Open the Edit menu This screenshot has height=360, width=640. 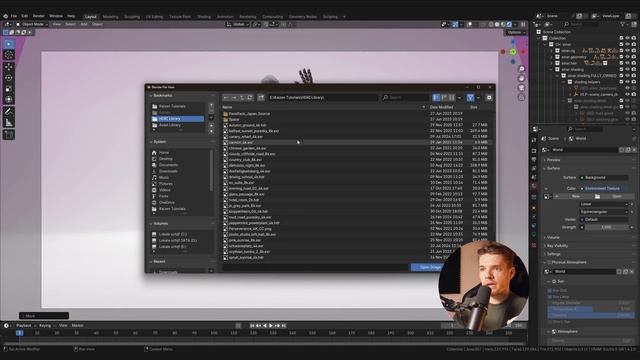coord(25,16)
